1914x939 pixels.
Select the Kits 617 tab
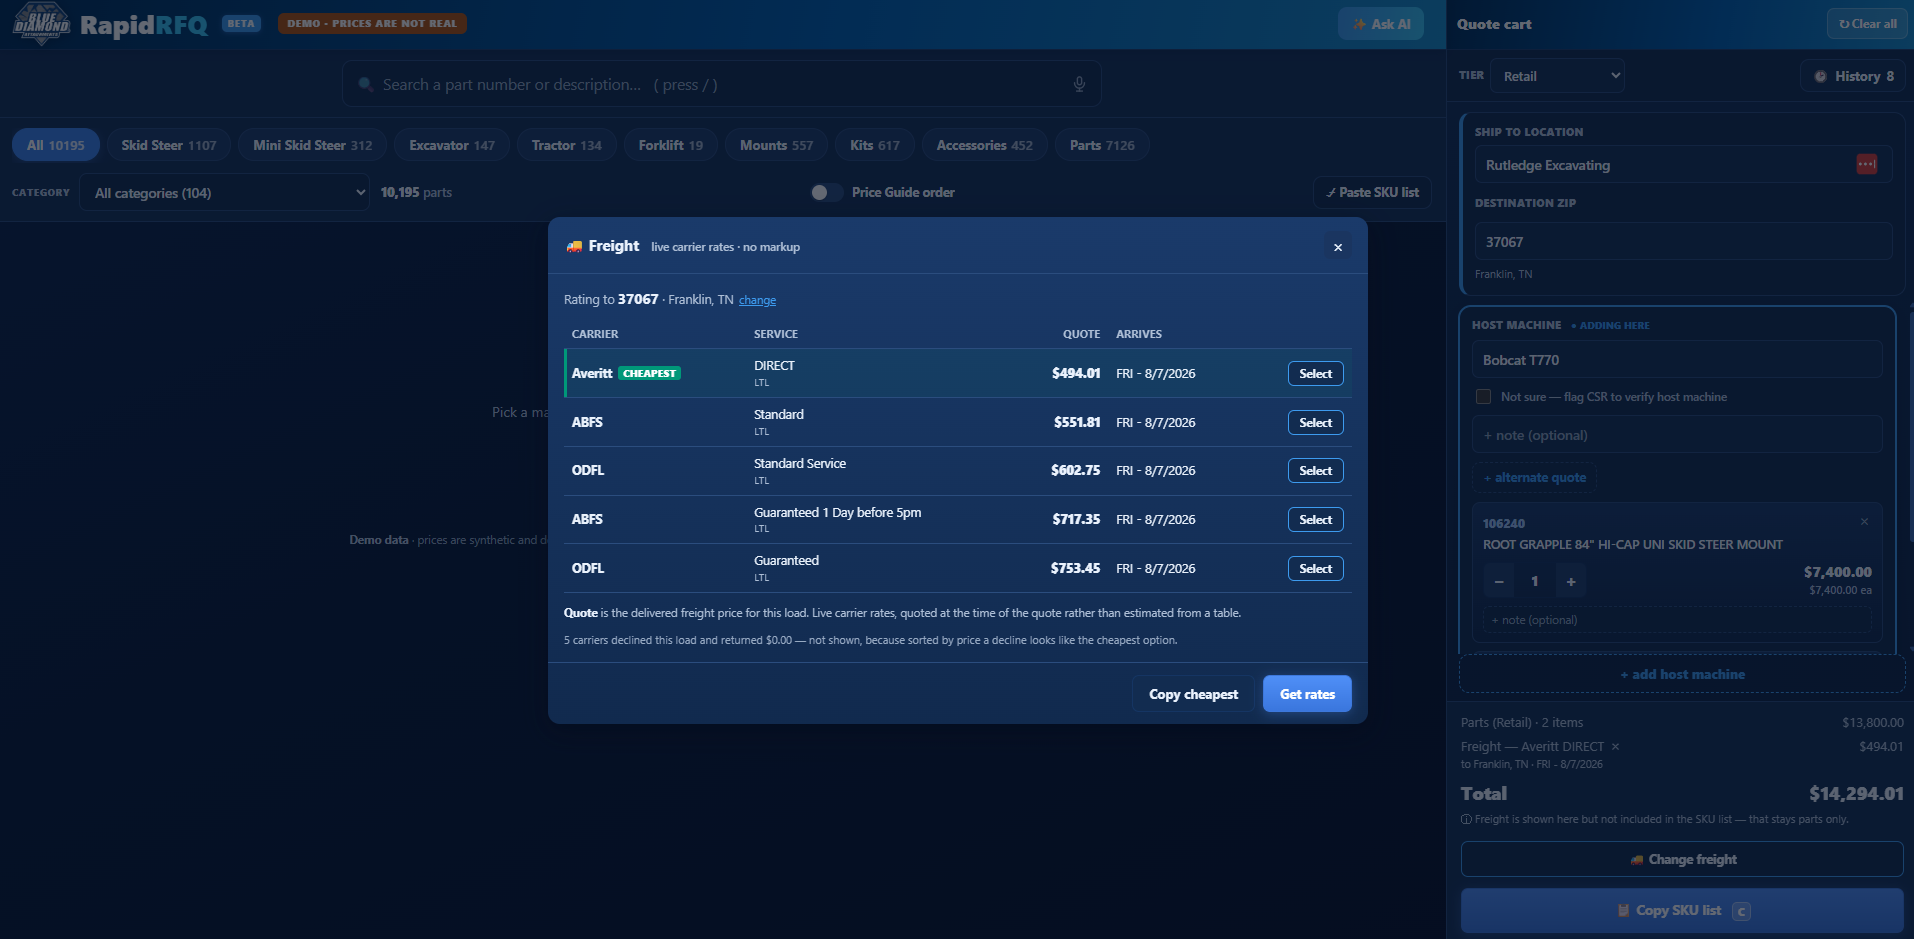875,145
